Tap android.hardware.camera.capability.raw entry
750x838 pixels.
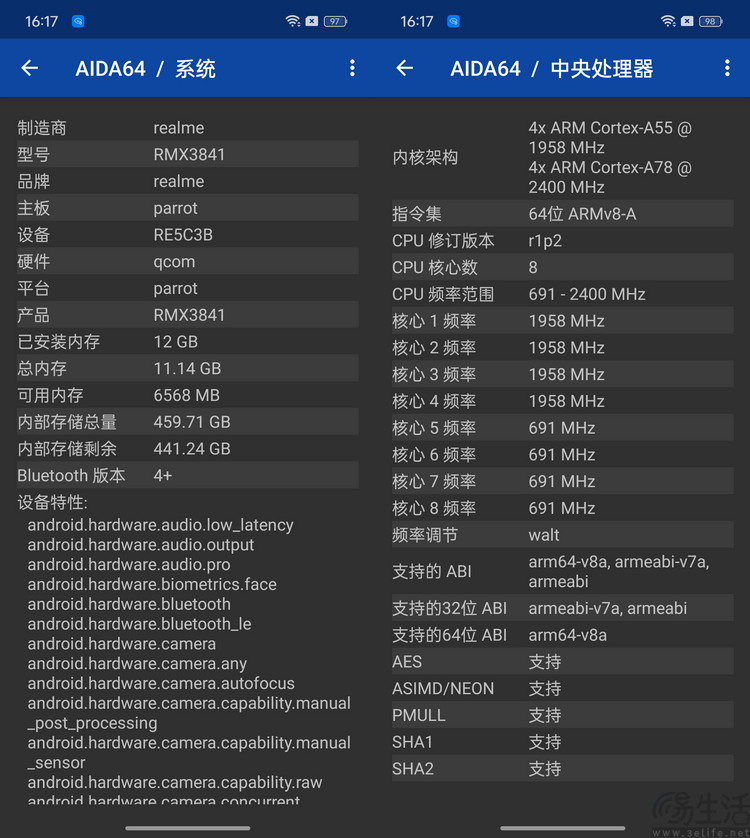(x=175, y=782)
